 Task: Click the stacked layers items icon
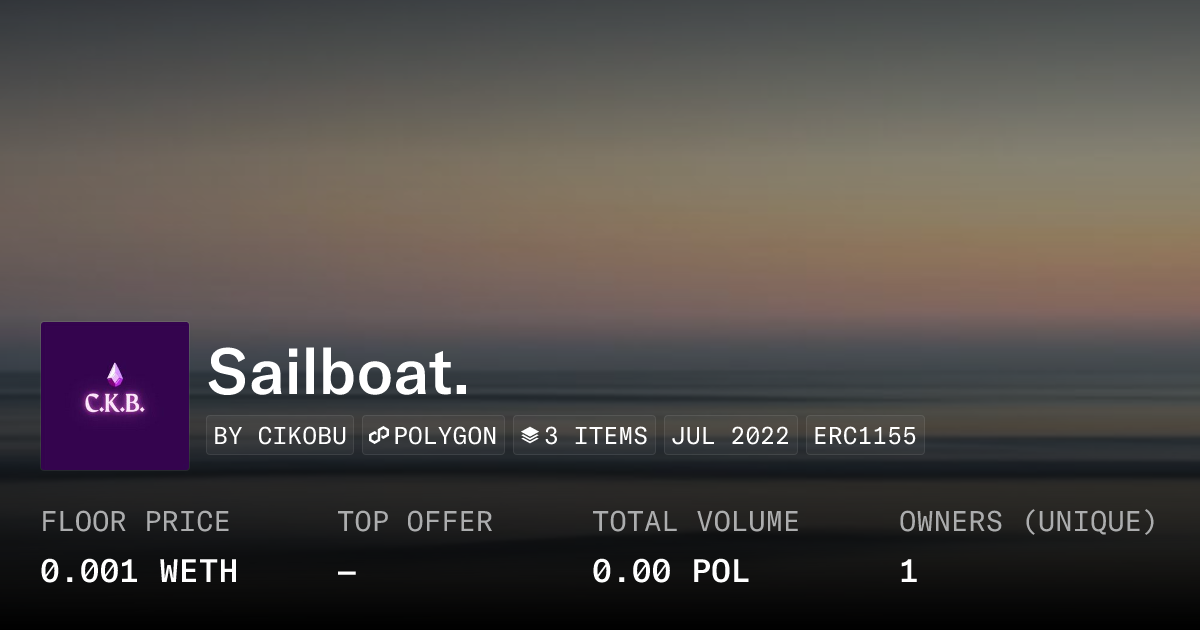pyautogui.click(x=530, y=436)
